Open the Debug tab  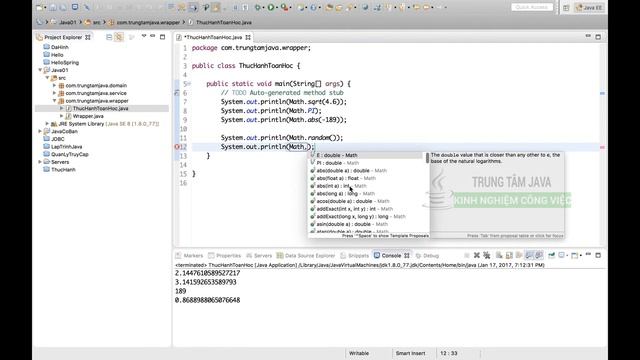point(427,256)
